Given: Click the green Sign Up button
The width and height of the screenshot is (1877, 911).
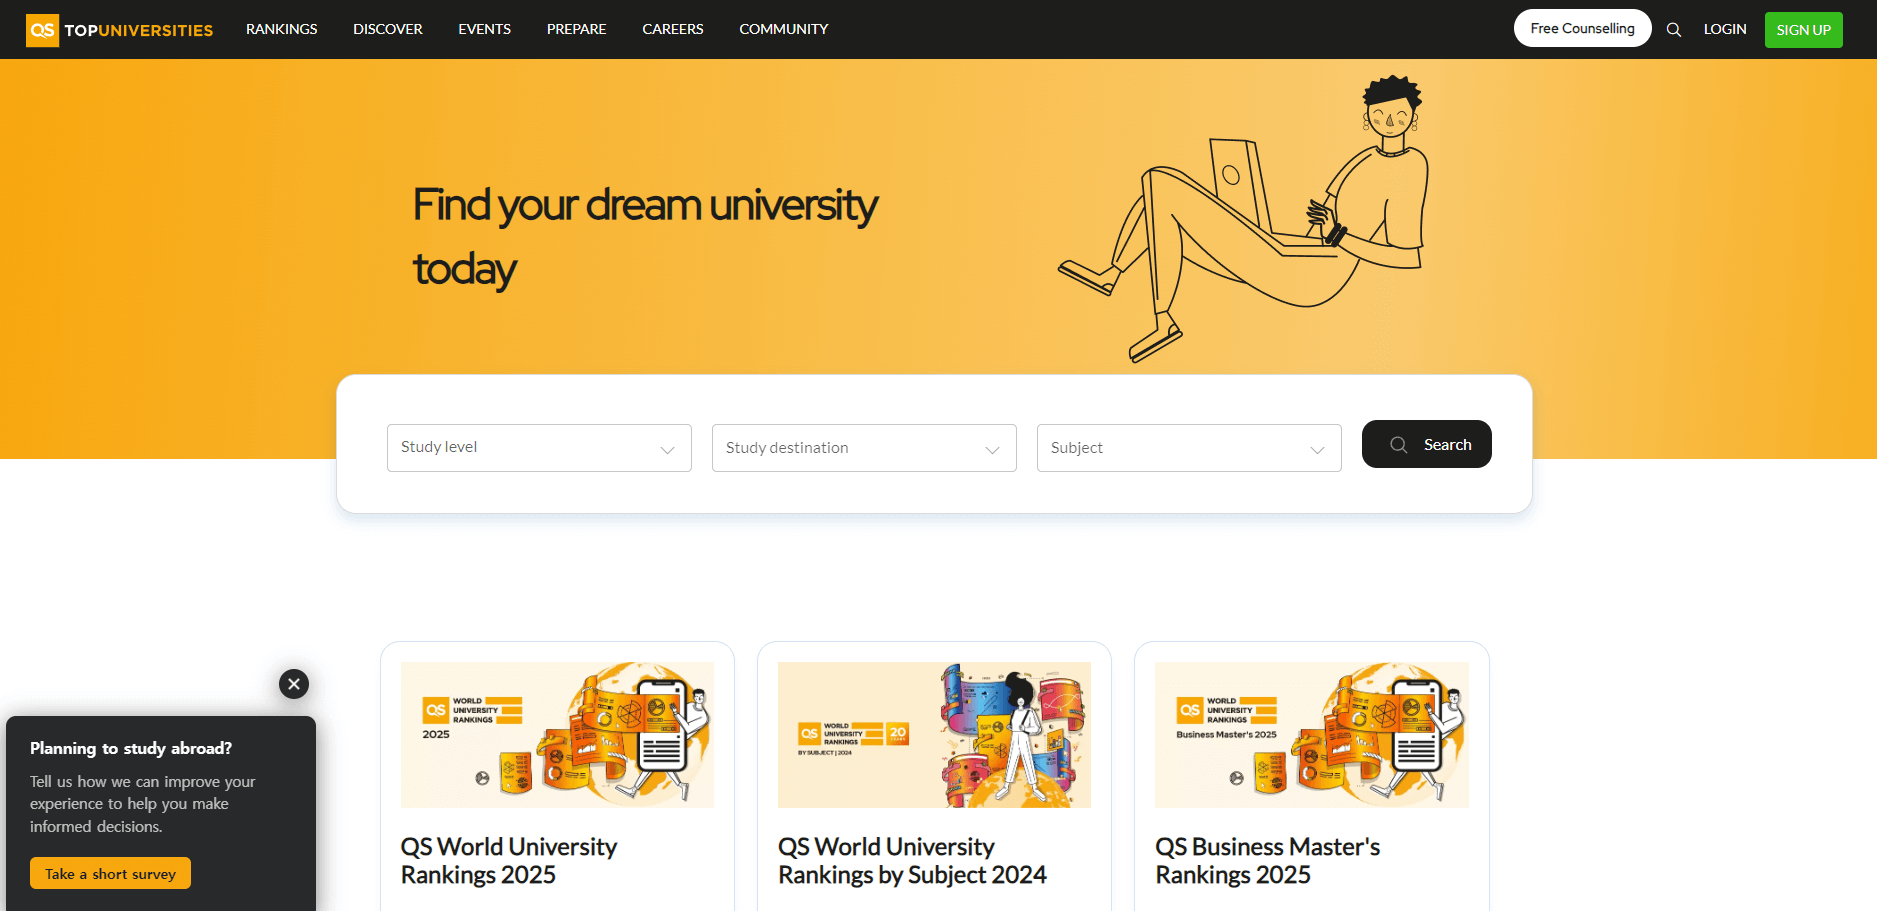Looking at the screenshot, I should coord(1804,30).
